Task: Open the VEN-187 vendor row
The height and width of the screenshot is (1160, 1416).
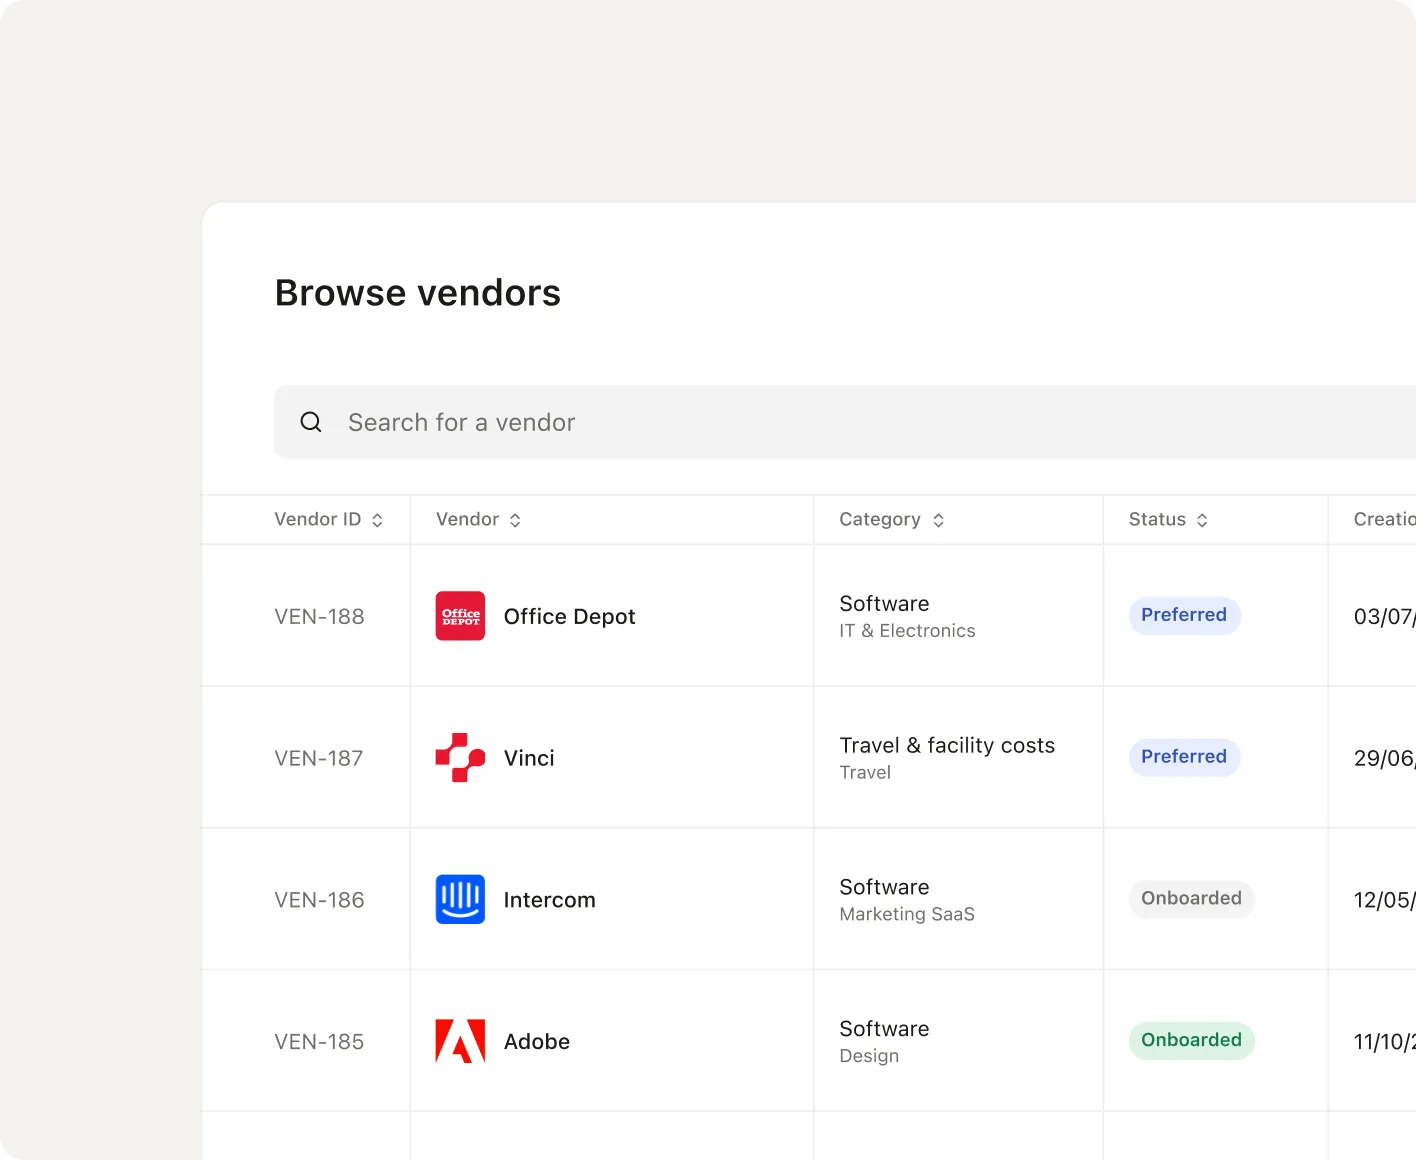Action: pyautogui.click(x=700, y=757)
